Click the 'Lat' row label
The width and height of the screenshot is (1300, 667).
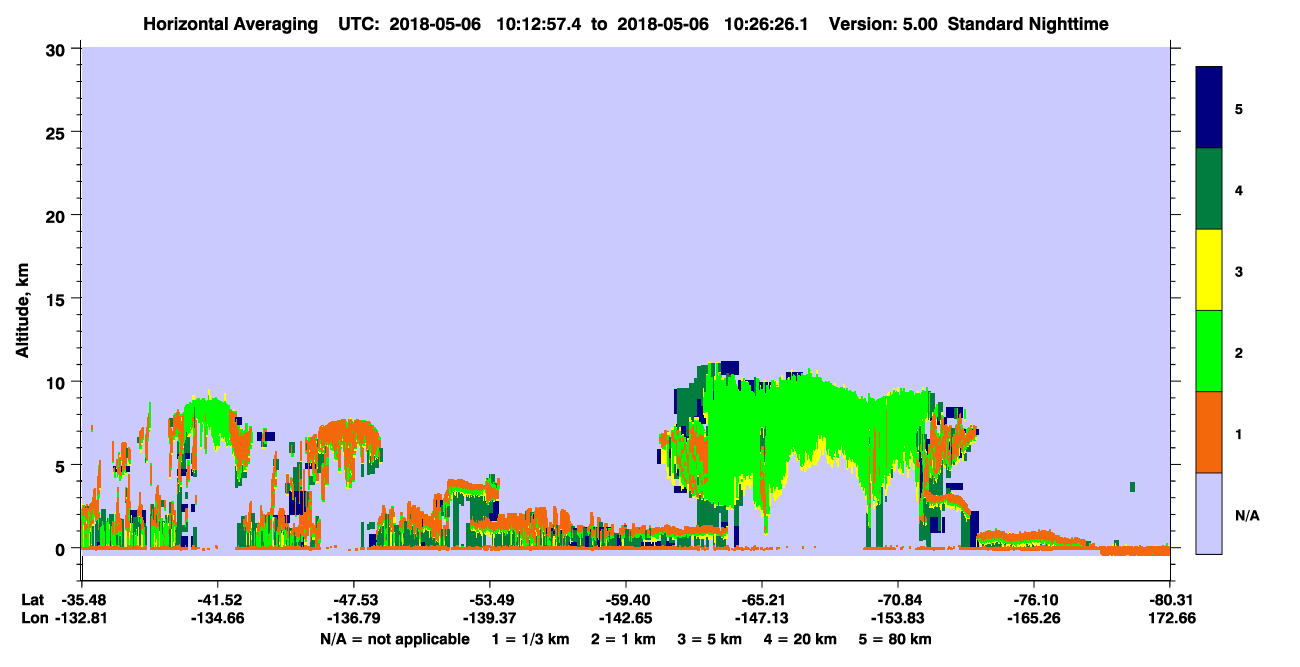tap(33, 600)
